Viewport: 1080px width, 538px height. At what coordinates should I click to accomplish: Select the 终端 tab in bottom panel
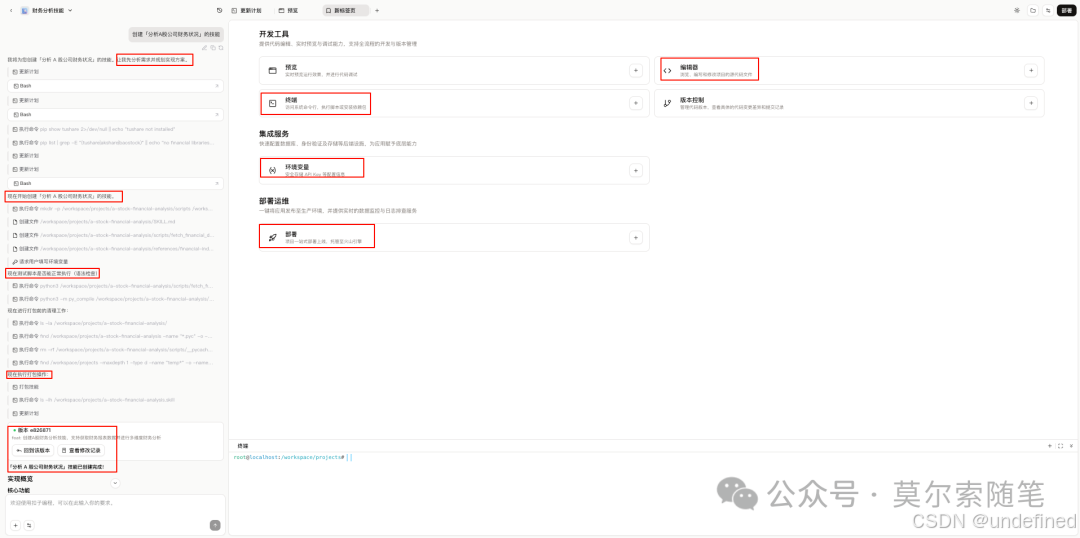point(242,446)
